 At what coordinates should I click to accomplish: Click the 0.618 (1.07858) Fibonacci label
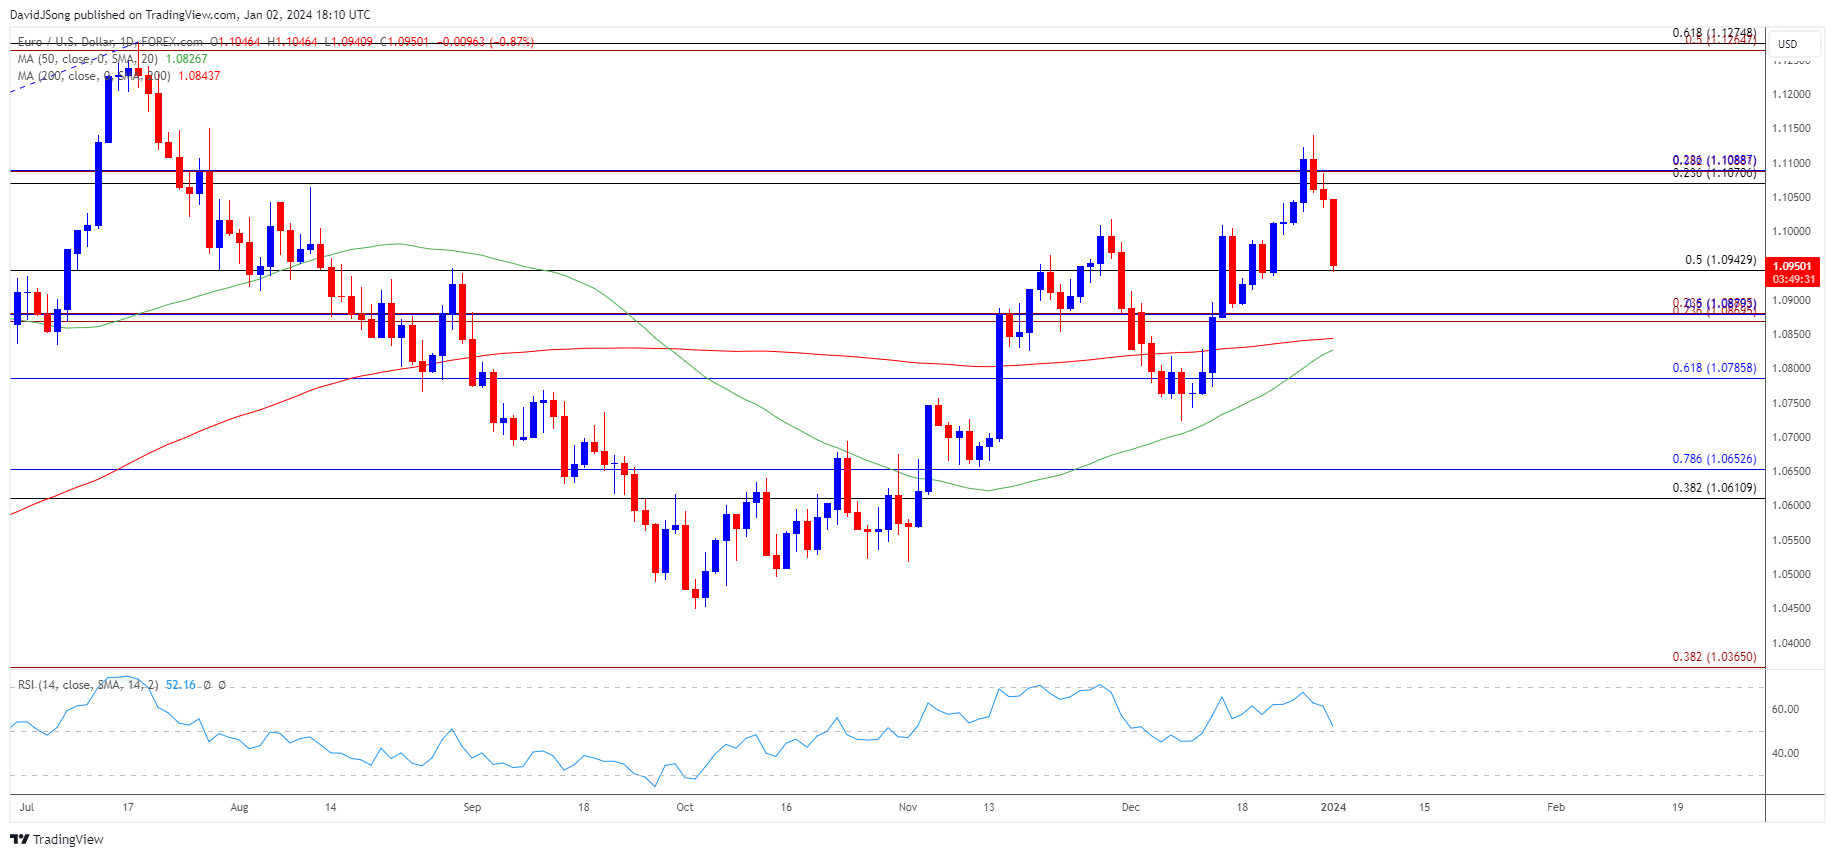[1714, 368]
